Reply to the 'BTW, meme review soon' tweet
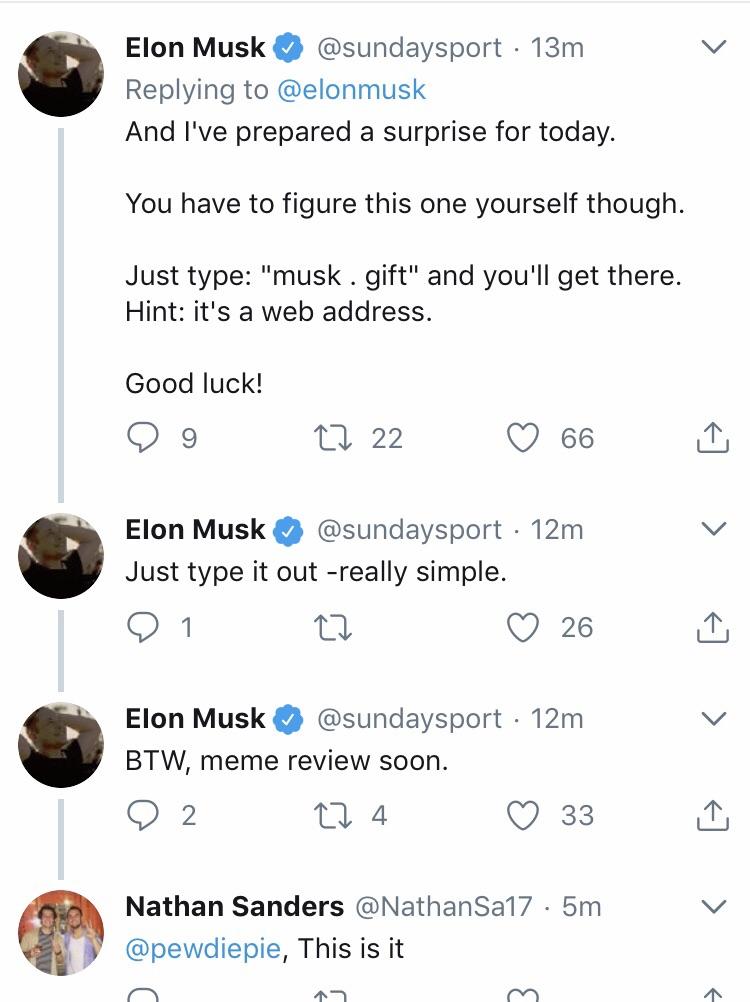This screenshot has height=1002, width=750. [x=141, y=816]
